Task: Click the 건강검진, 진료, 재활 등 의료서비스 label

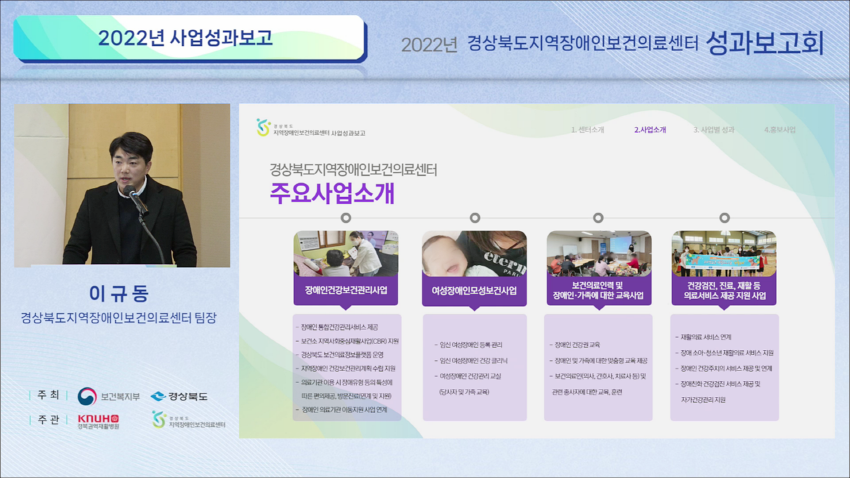Action: [724, 290]
